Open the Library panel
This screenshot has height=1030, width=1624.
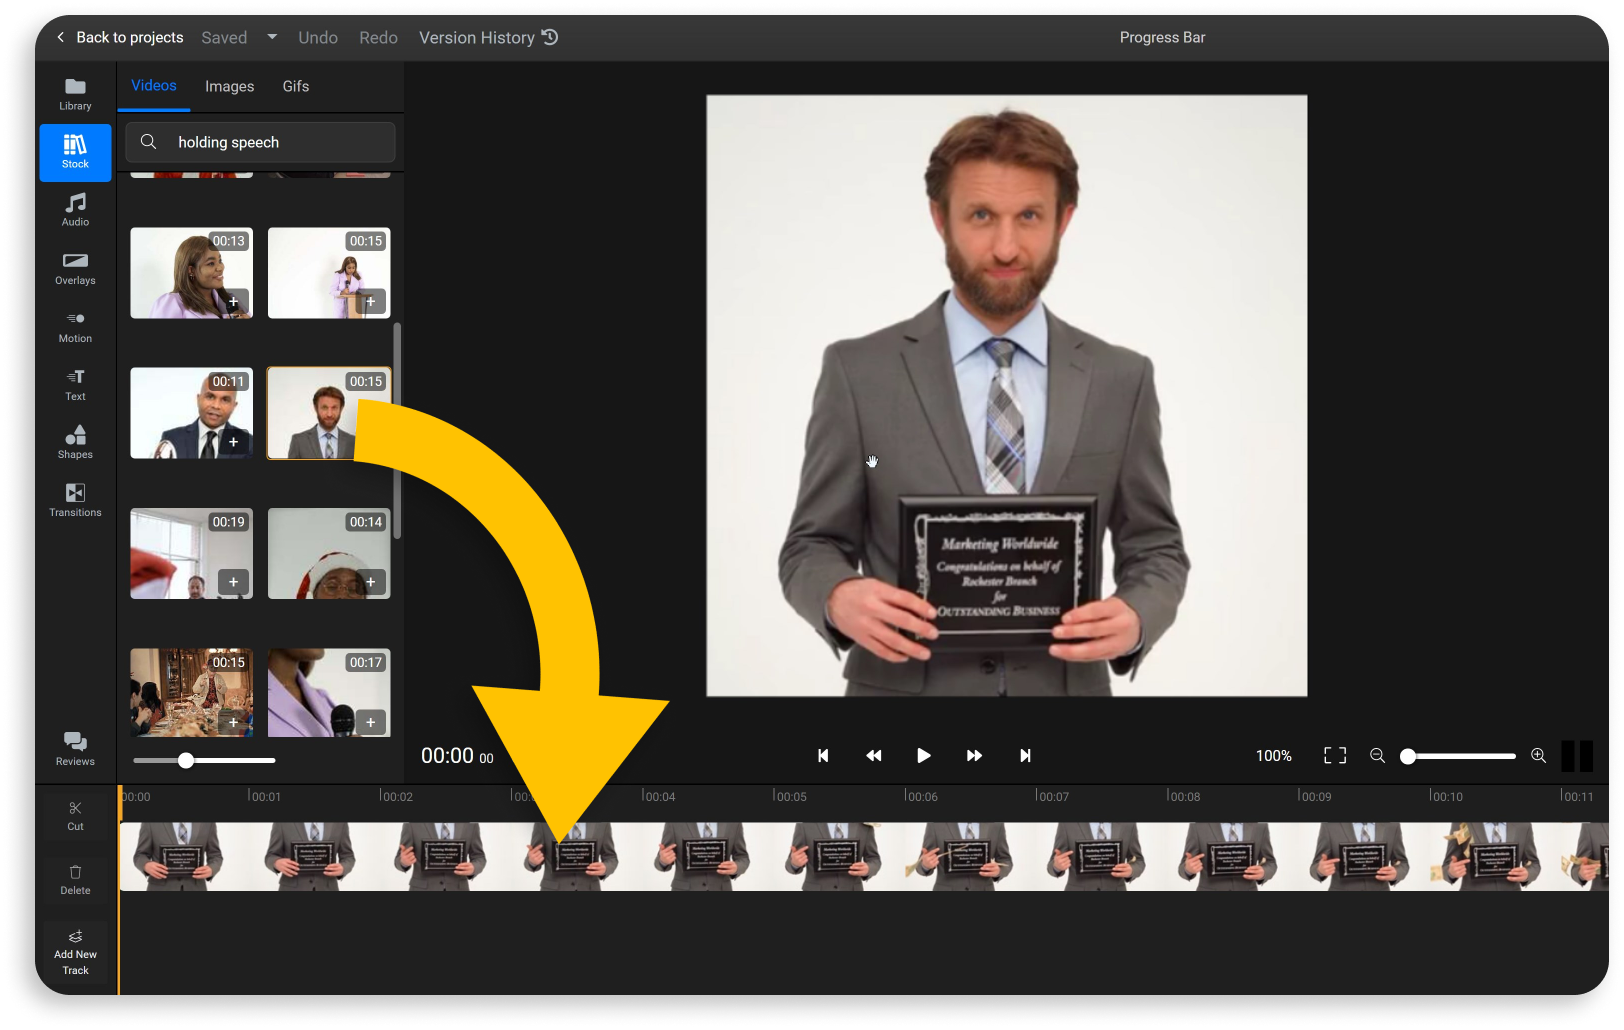coord(75,94)
